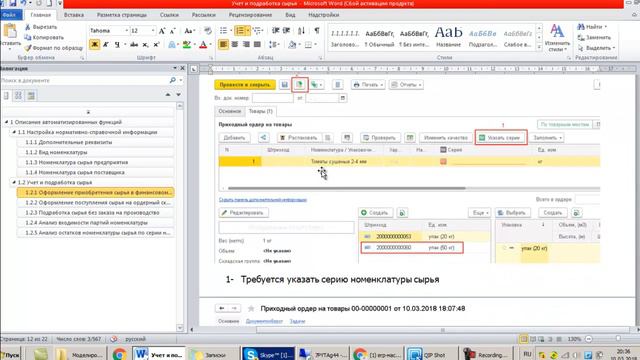Open the Пуск (Start) button
640x360 pixels.
10,355
